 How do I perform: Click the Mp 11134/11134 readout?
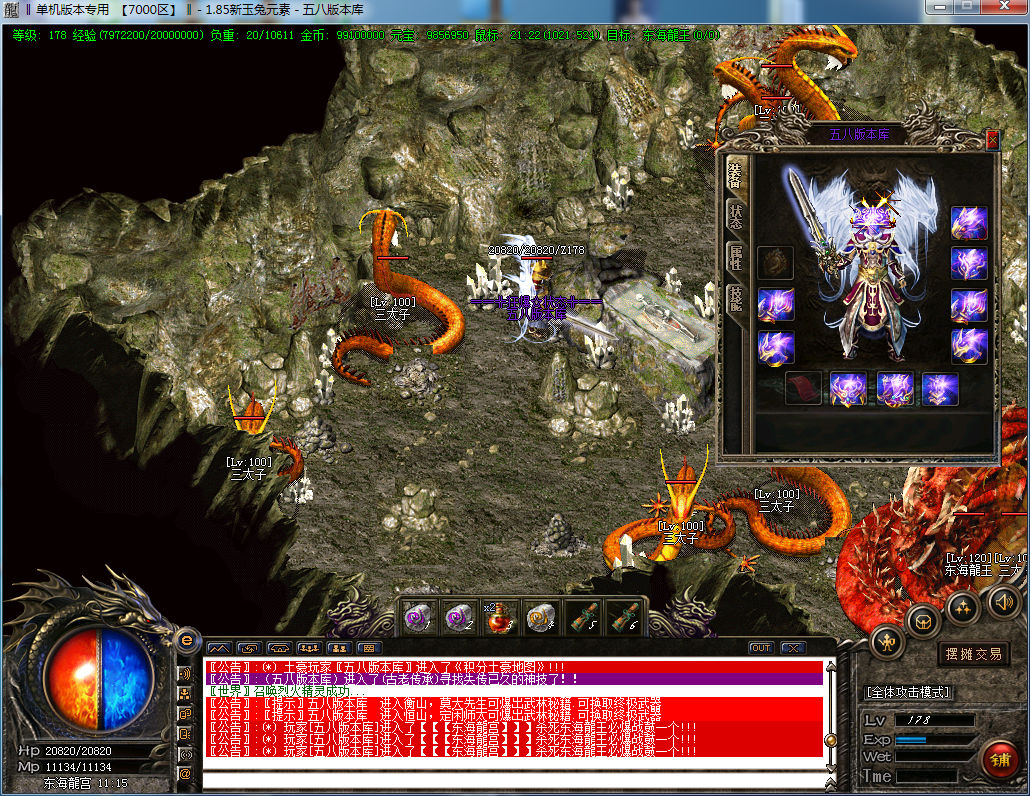[x=65, y=766]
